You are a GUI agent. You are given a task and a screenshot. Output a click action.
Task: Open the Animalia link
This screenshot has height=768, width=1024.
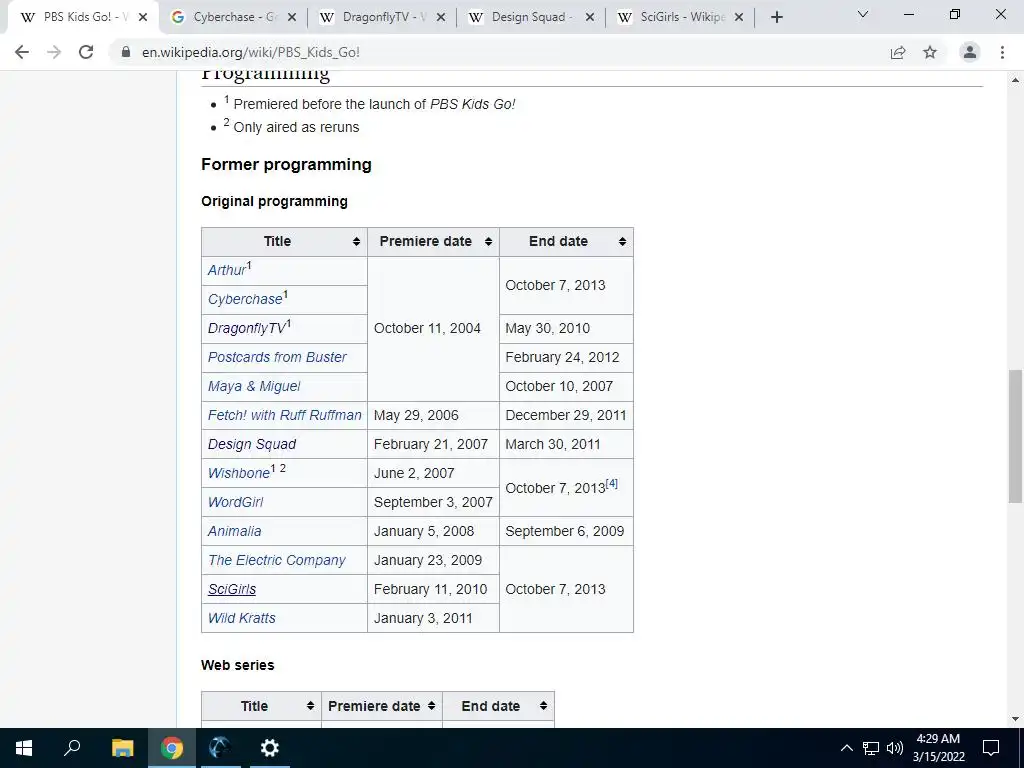pos(234,531)
